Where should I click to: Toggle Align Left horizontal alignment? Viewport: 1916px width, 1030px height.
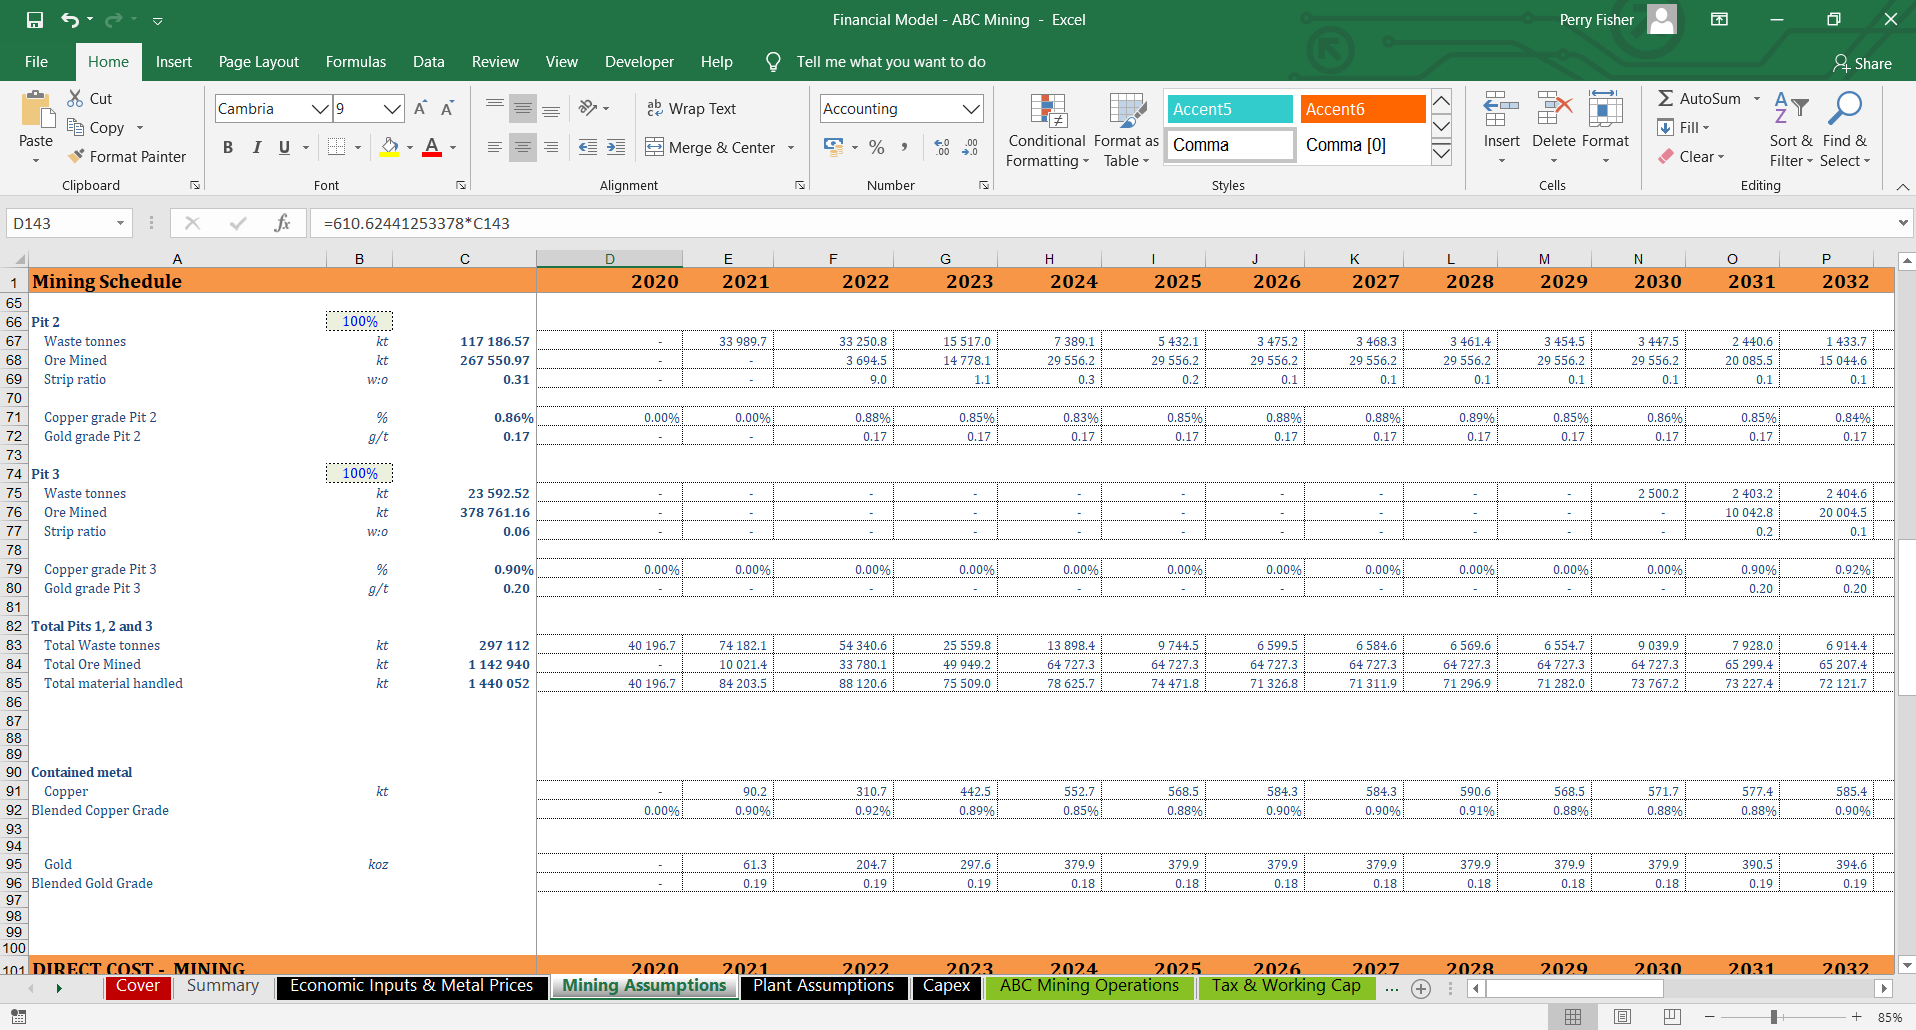point(494,147)
